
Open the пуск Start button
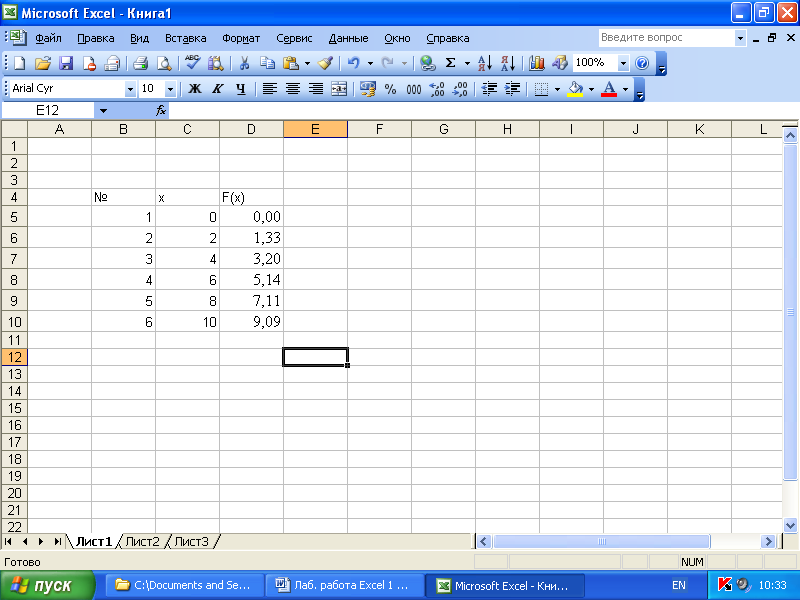pos(47,585)
